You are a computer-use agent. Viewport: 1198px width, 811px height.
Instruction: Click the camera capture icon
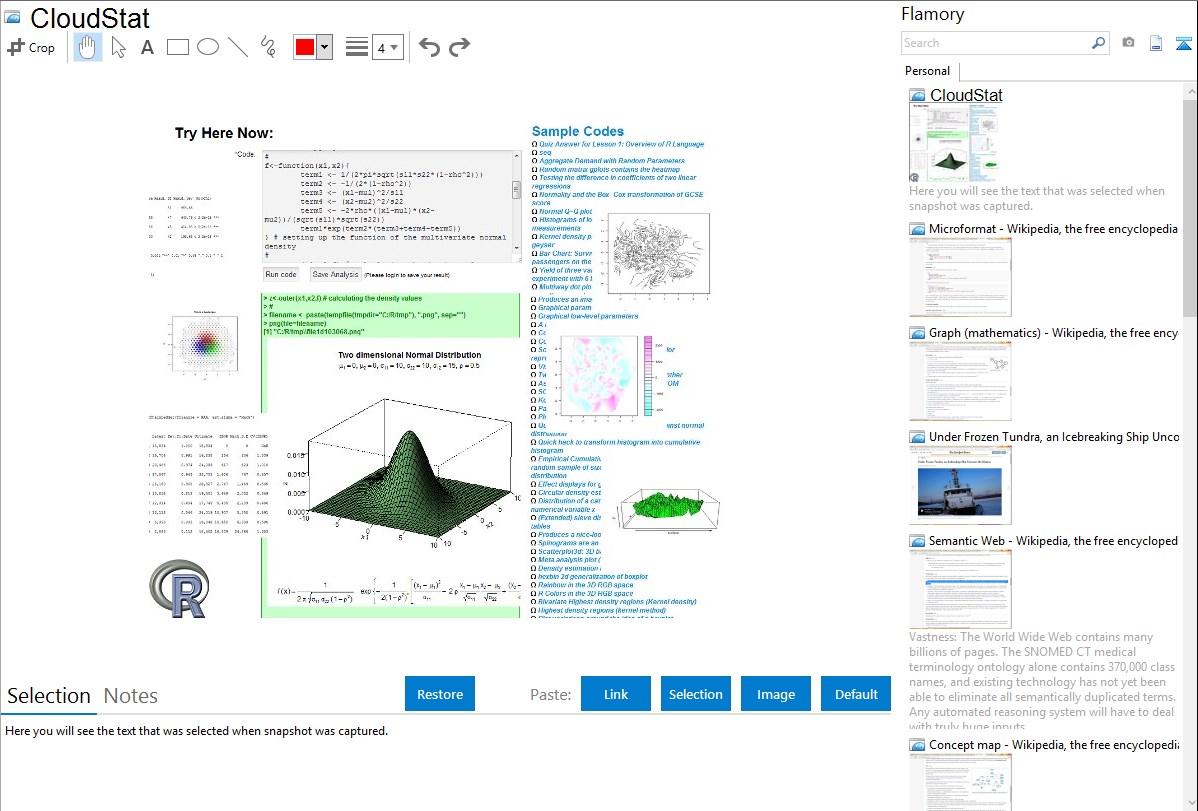coord(1128,43)
